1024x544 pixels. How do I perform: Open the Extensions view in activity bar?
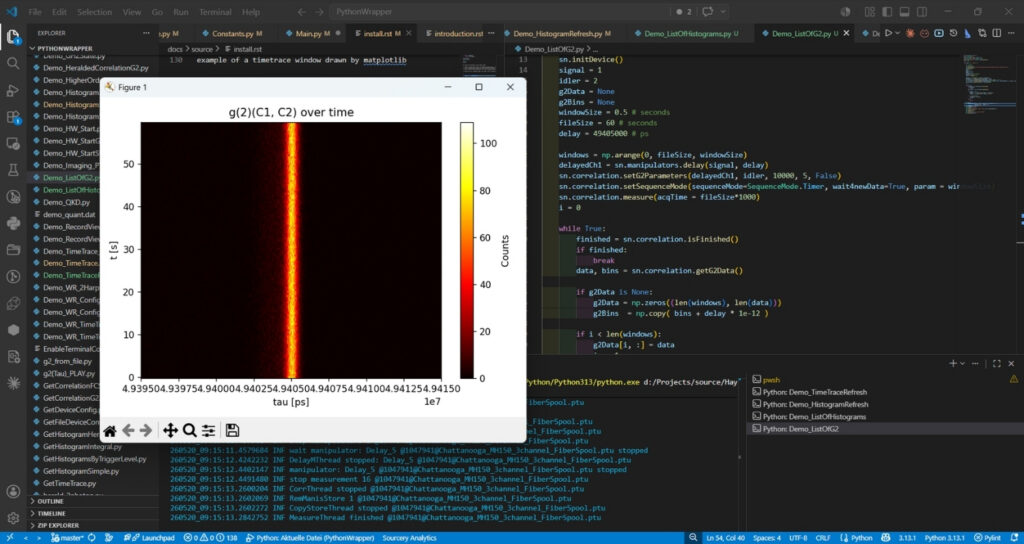(x=12, y=117)
